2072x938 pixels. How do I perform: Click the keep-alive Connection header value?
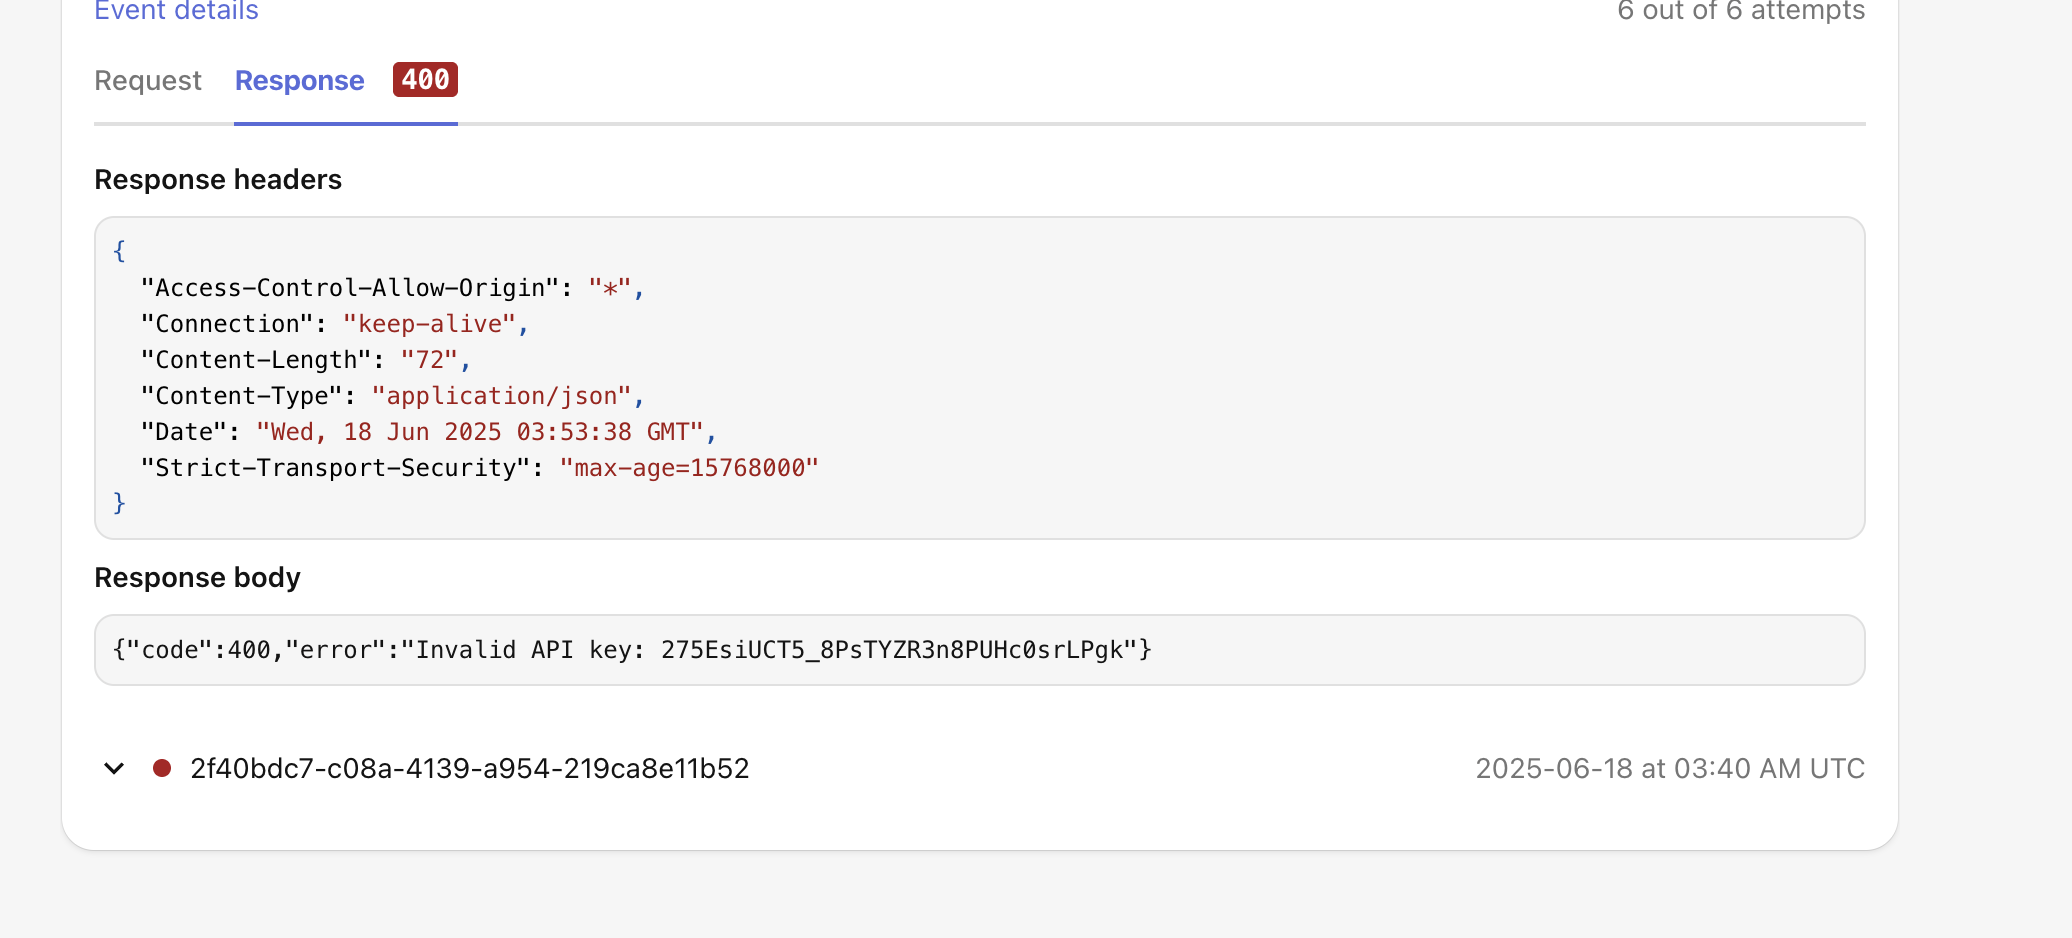coord(430,324)
